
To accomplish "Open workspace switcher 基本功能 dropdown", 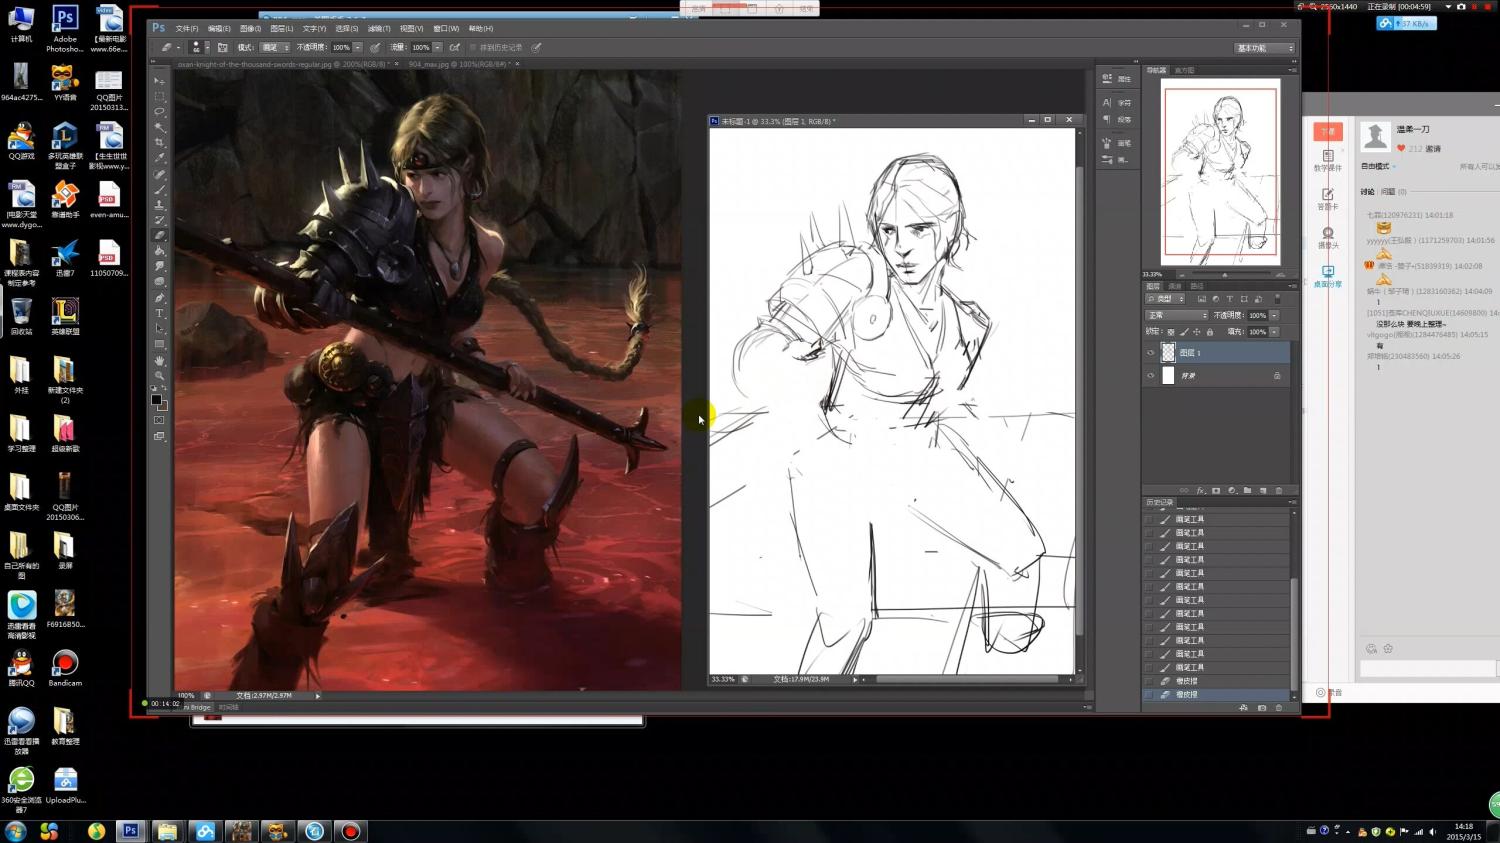I will (1265, 48).
